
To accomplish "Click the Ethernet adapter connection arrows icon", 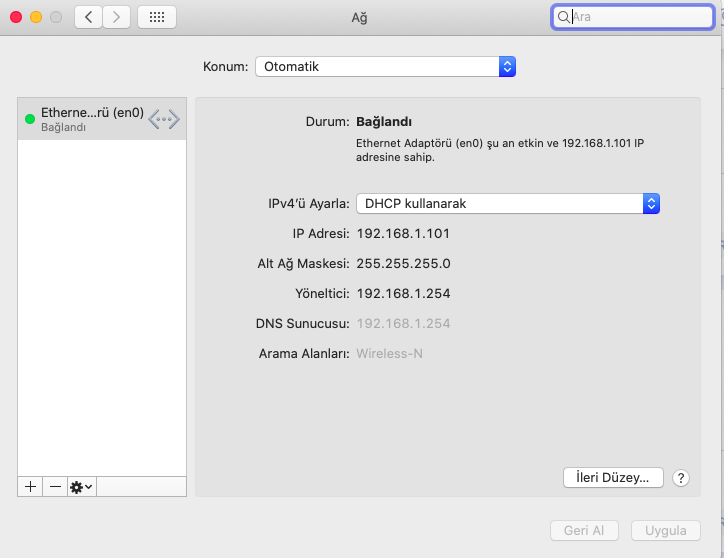I will point(164,120).
